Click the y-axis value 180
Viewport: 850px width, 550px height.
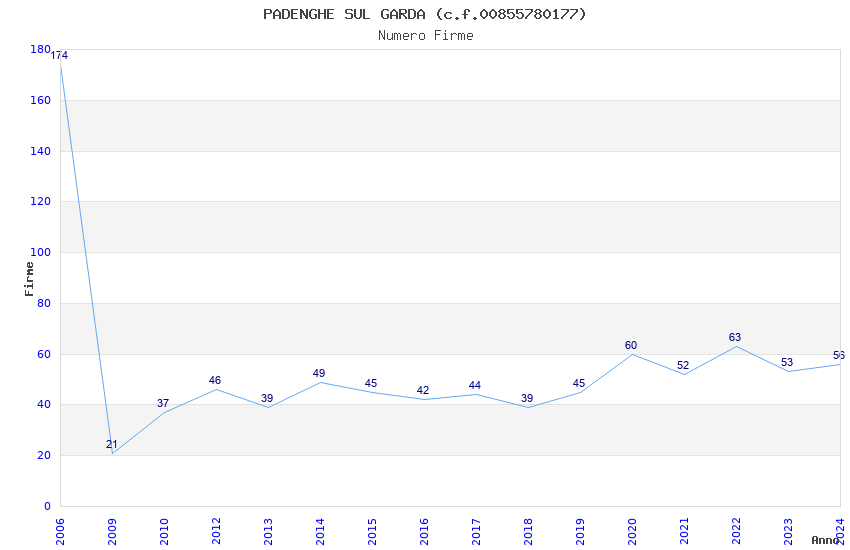[x=41, y=49]
